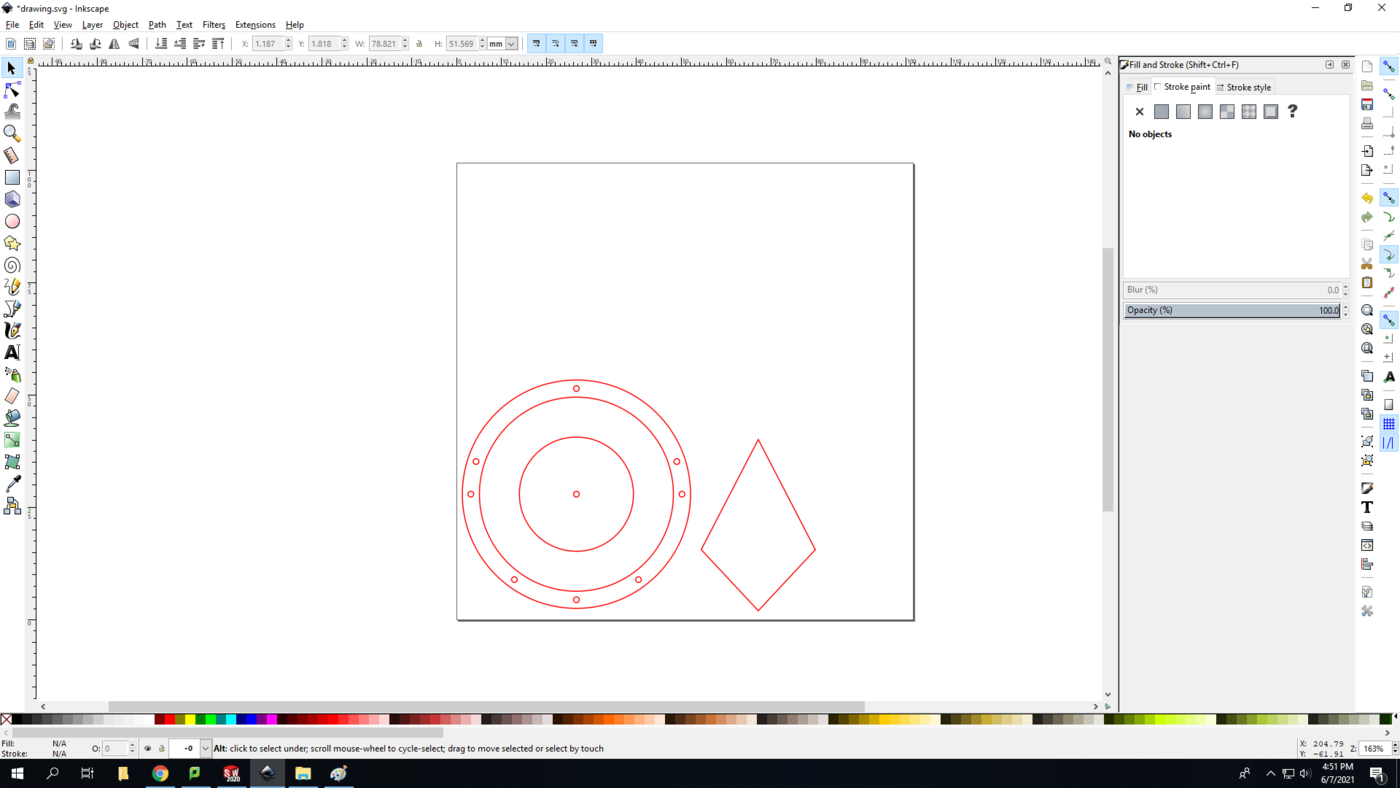The width and height of the screenshot is (1400, 788).
Task: Click Rotate 90 degrees counter-clockwise icon
Action: click(76, 44)
